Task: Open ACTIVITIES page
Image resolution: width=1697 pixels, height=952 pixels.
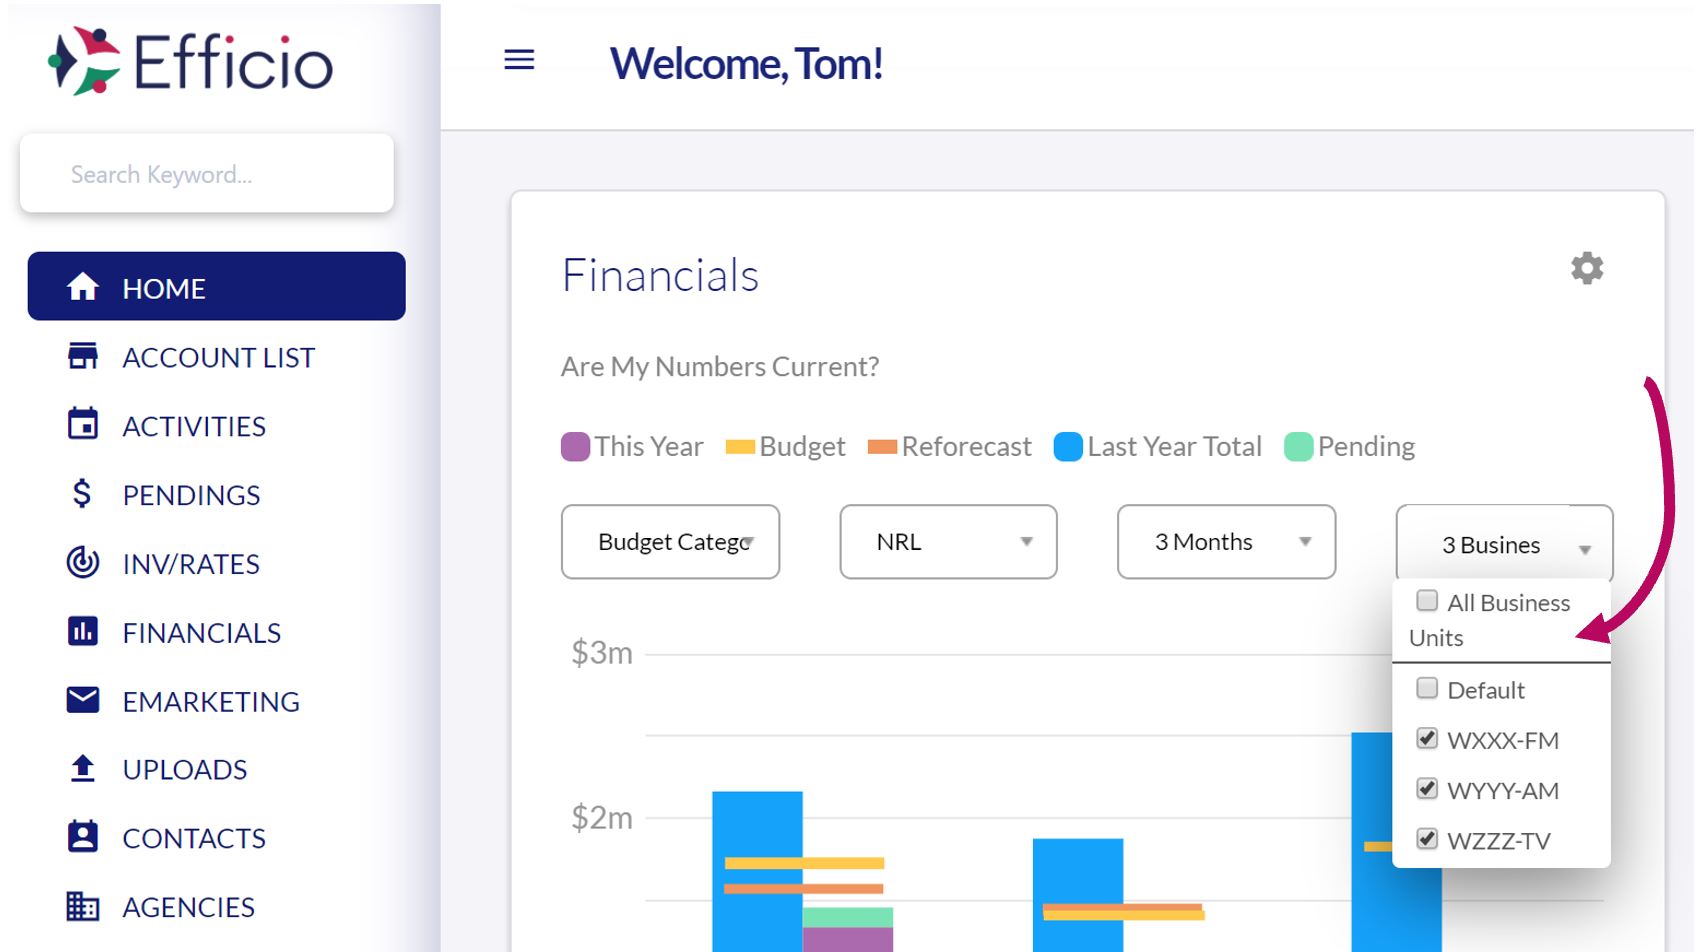Action: tap(194, 426)
